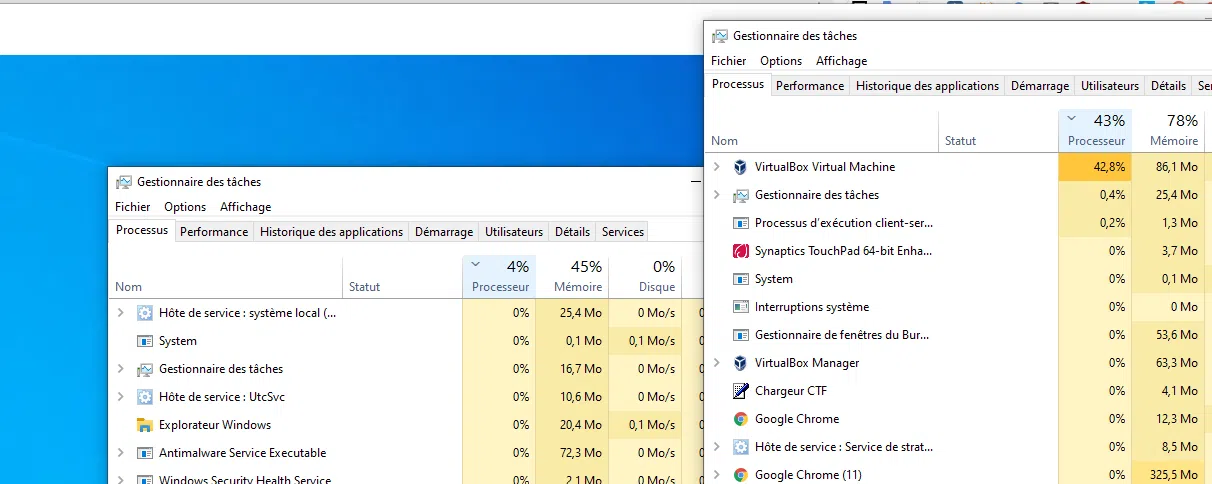Click Interruptions système process icon
The image size is (1212, 484).
coord(741,307)
